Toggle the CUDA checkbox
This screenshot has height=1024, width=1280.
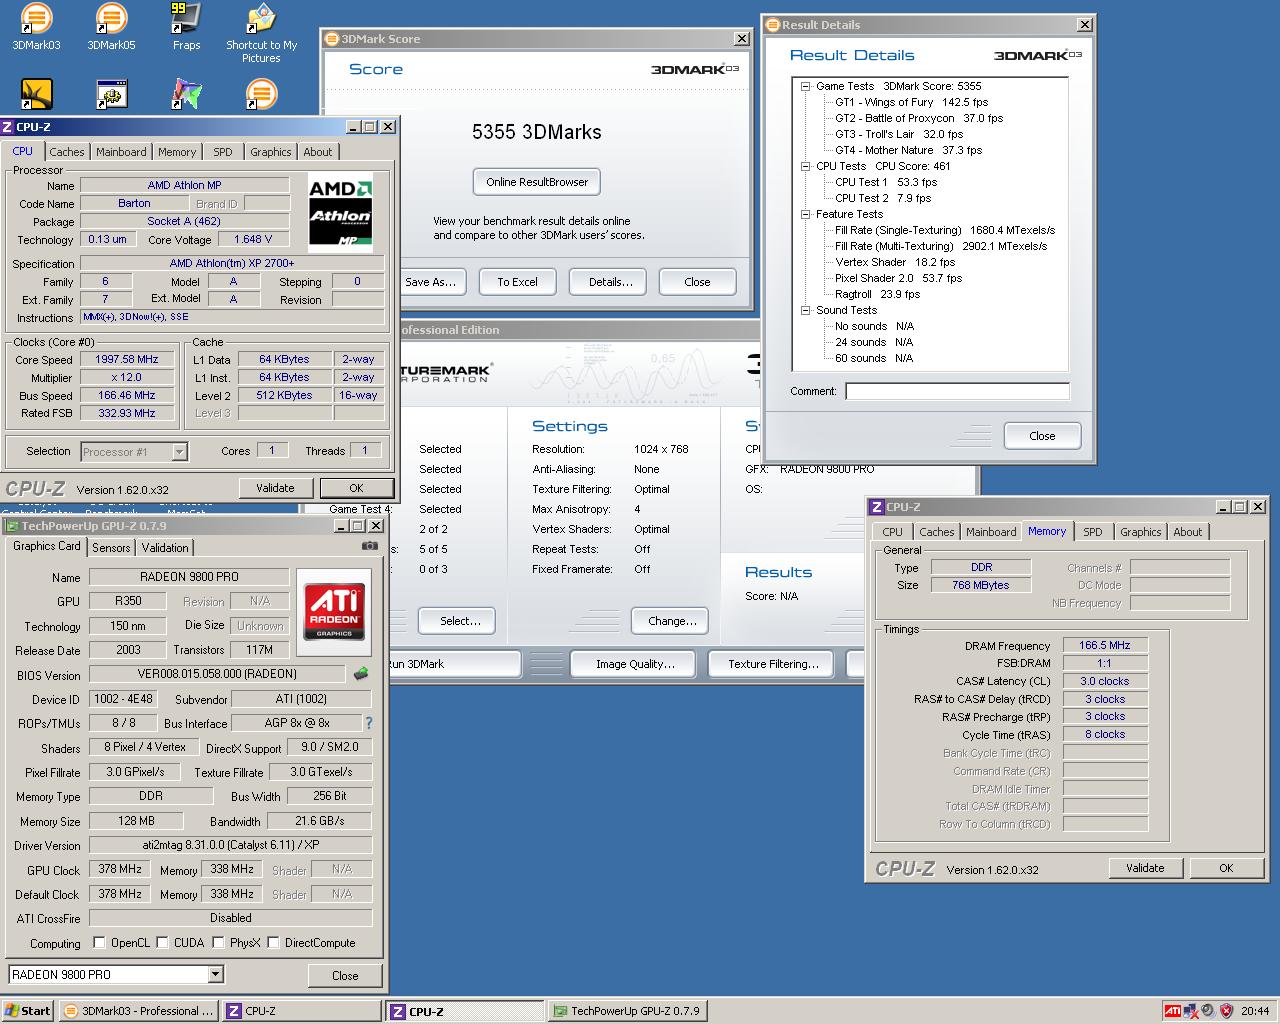[x=163, y=942]
